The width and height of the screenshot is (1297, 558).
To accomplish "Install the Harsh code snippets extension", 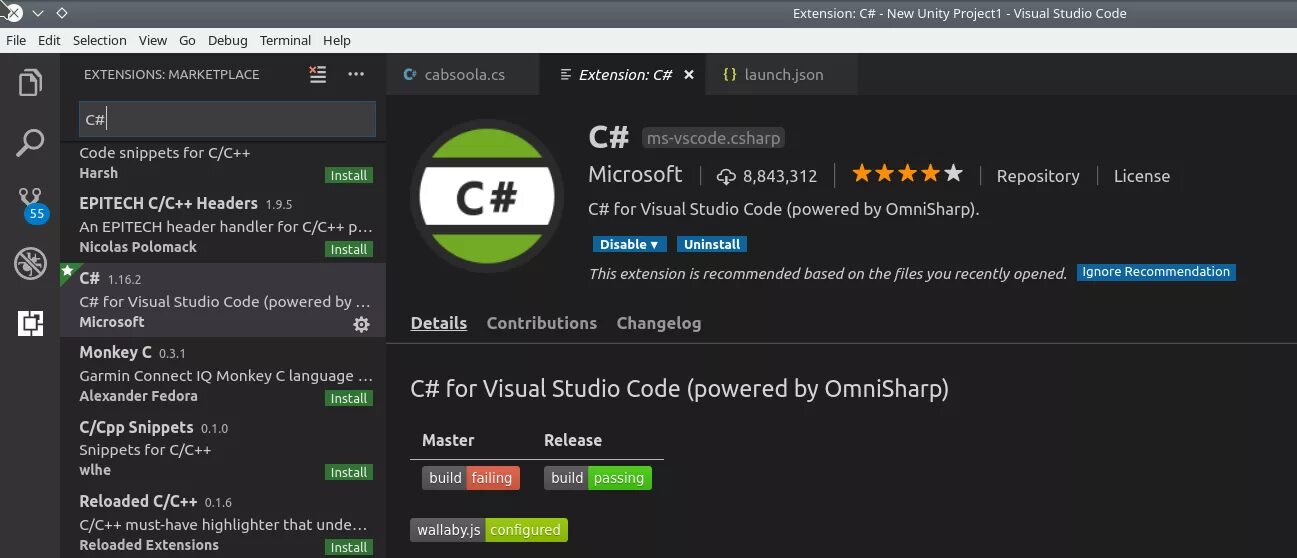I will click(349, 175).
